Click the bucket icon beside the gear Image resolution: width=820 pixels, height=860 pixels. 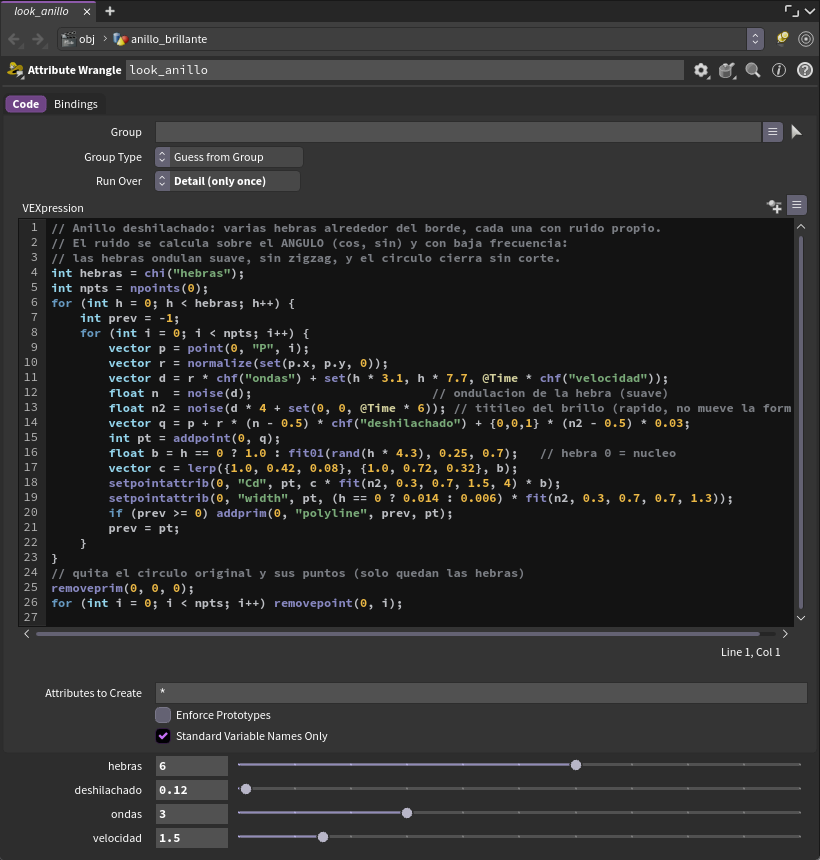coord(727,70)
